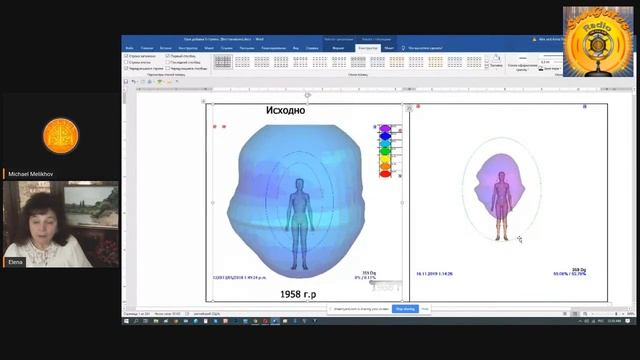Click the Elena video tile
The image size is (640, 360).
pyautogui.click(x=61, y=224)
